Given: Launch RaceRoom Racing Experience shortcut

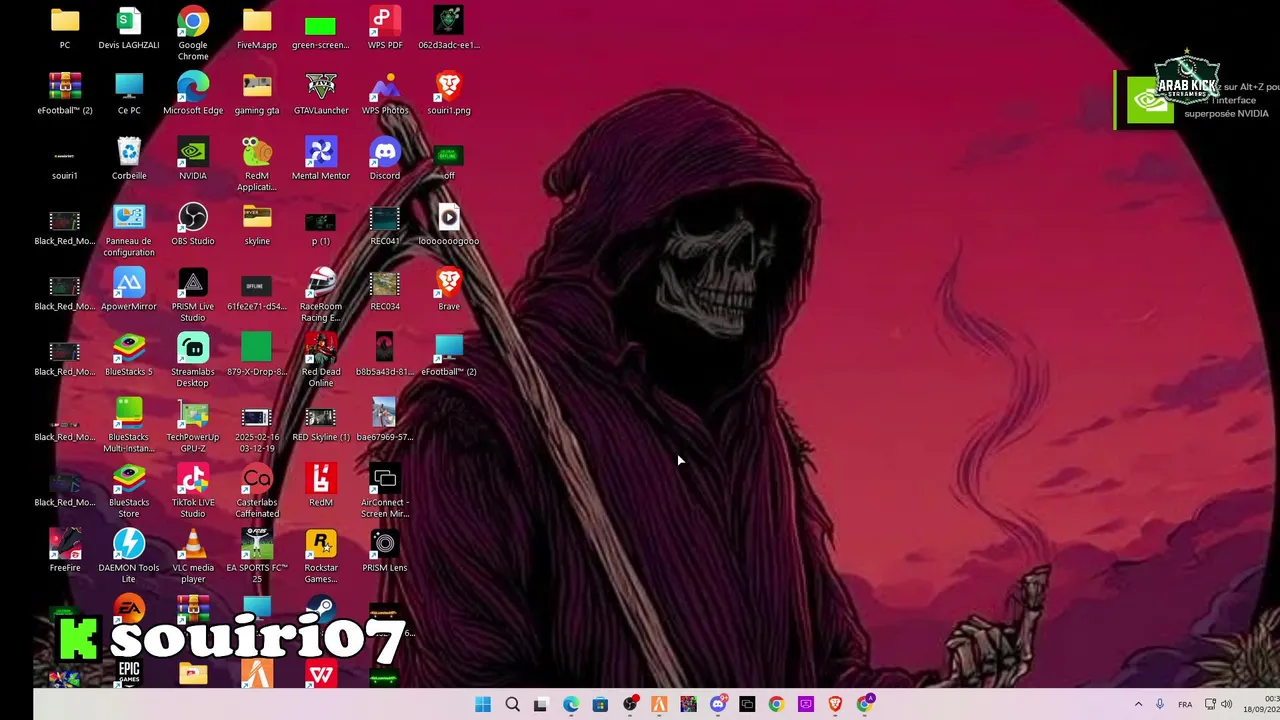Looking at the screenshot, I should tap(321, 296).
